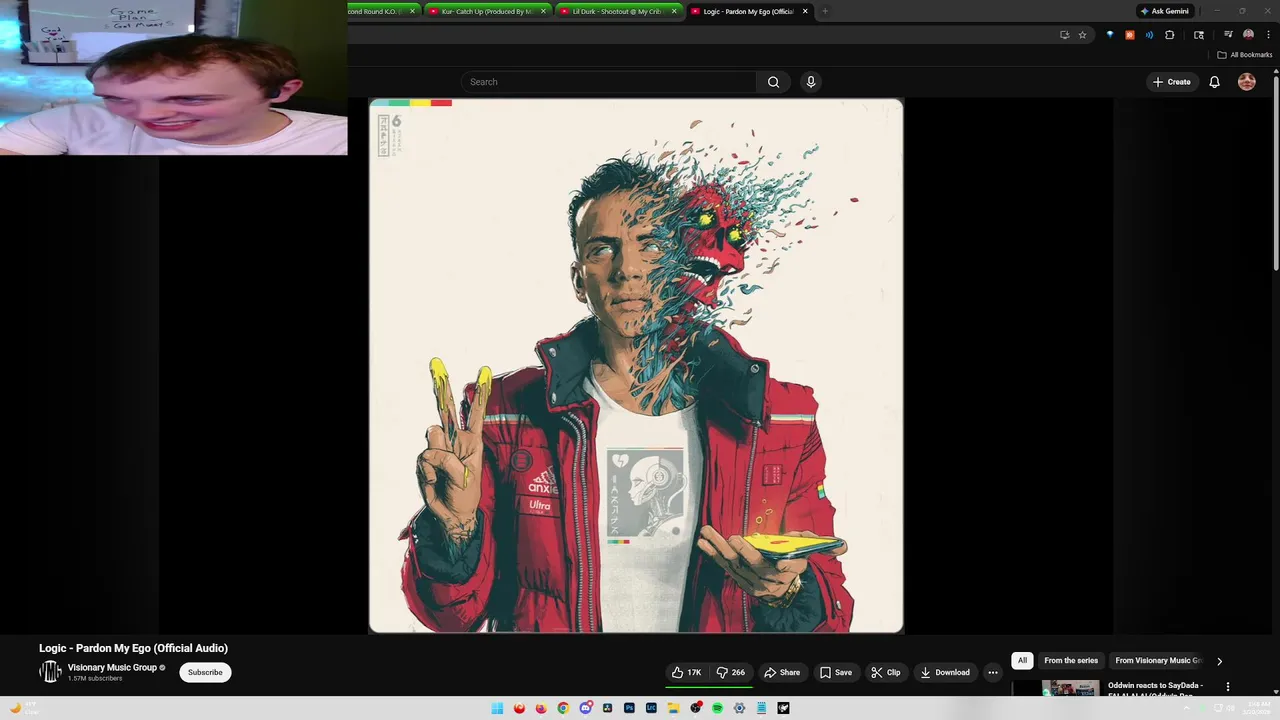Save the video to a playlist

click(836, 672)
